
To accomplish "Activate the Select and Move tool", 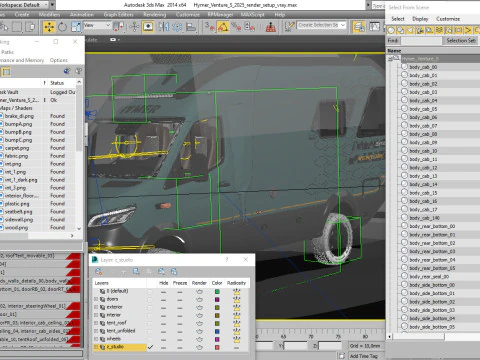I will pos(49,27).
